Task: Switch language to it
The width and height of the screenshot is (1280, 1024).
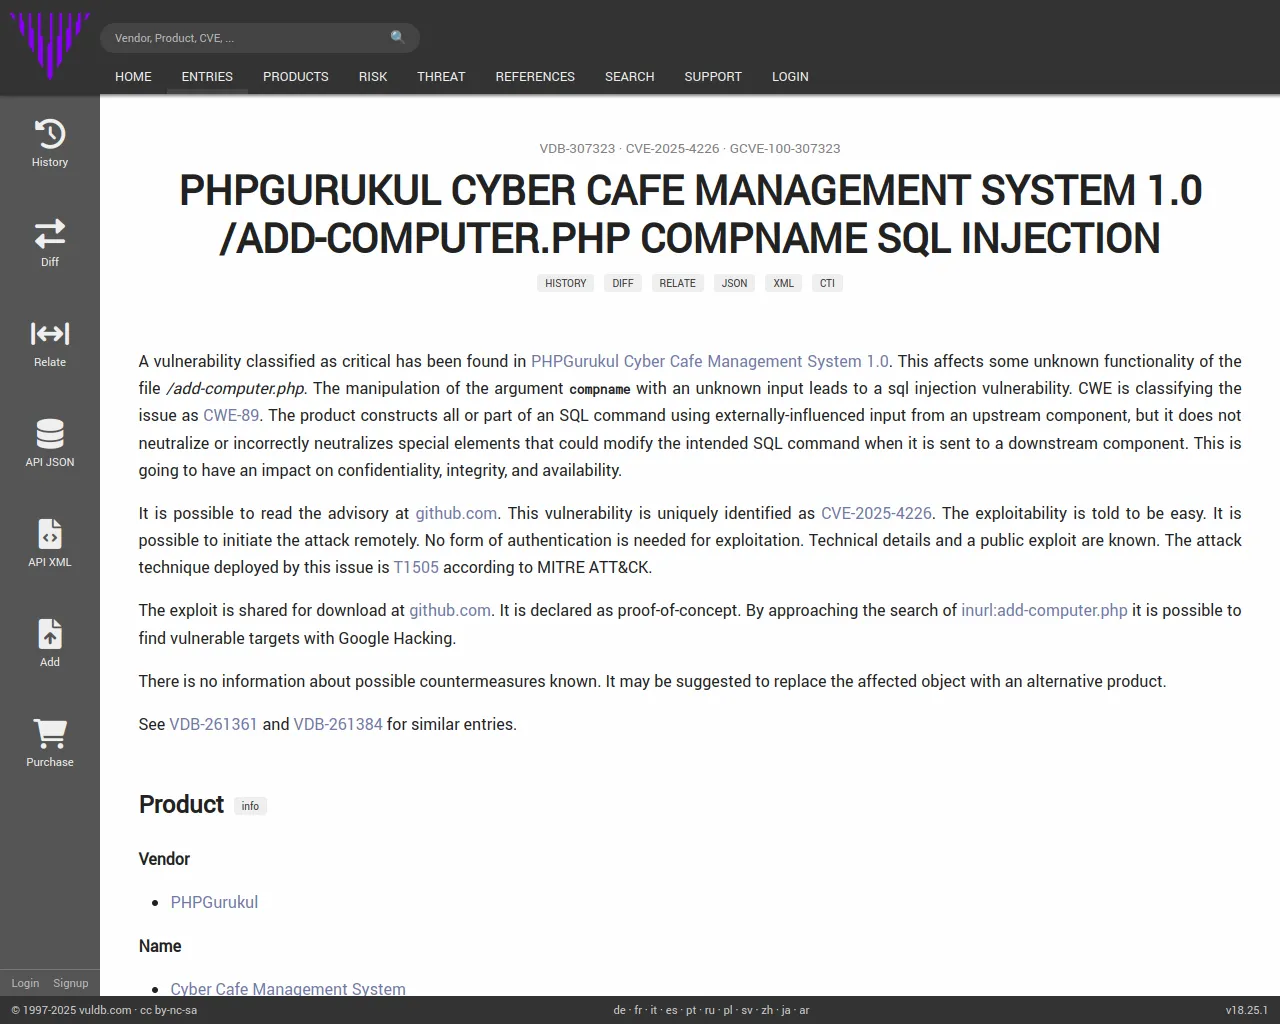Action: (x=654, y=1010)
